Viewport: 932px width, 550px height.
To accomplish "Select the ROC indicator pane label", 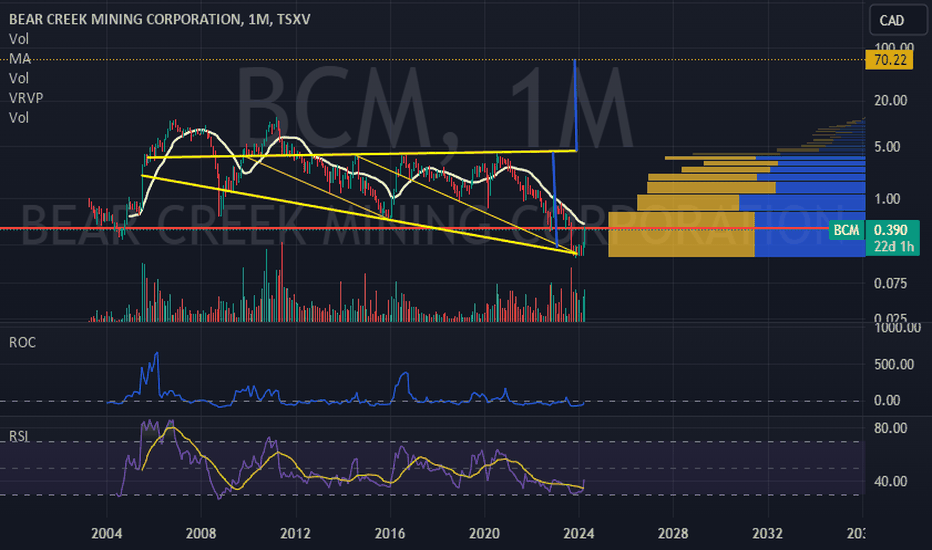I will (x=22, y=342).
